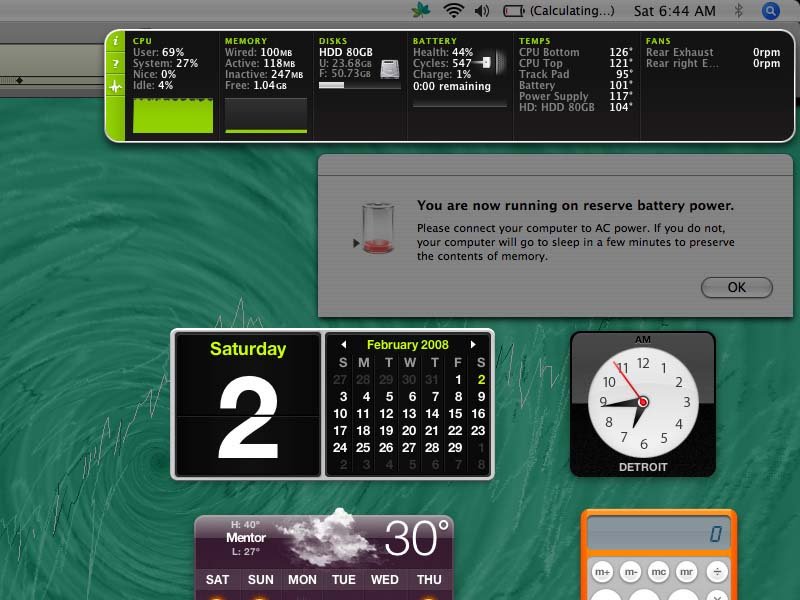Image resolution: width=800 pixels, height=600 pixels.
Task: Click the 30° temperature in weather widget
Action: click(417, 538)
